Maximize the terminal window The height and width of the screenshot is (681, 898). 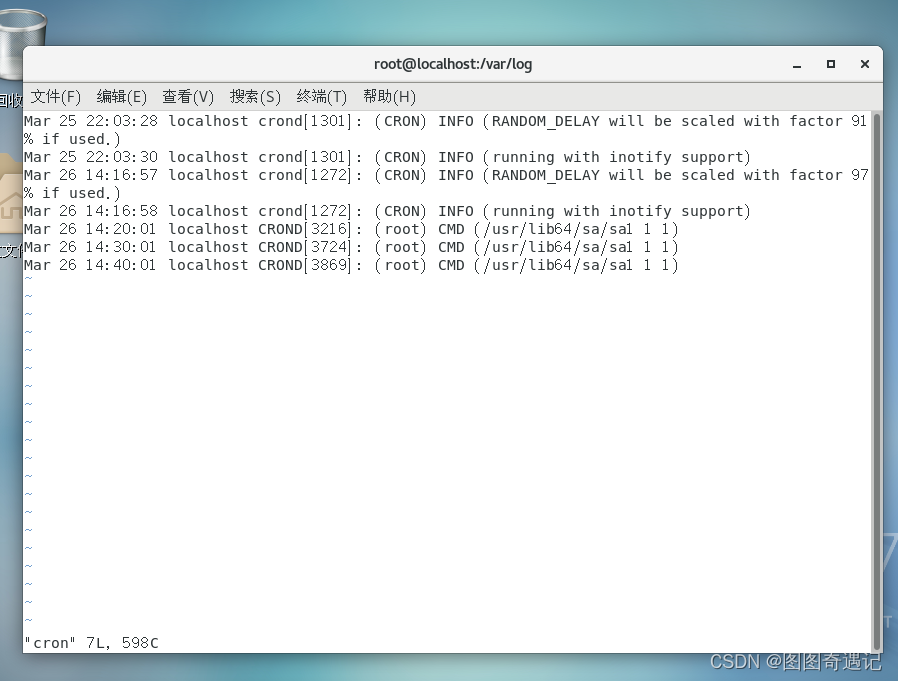(830, 64)
